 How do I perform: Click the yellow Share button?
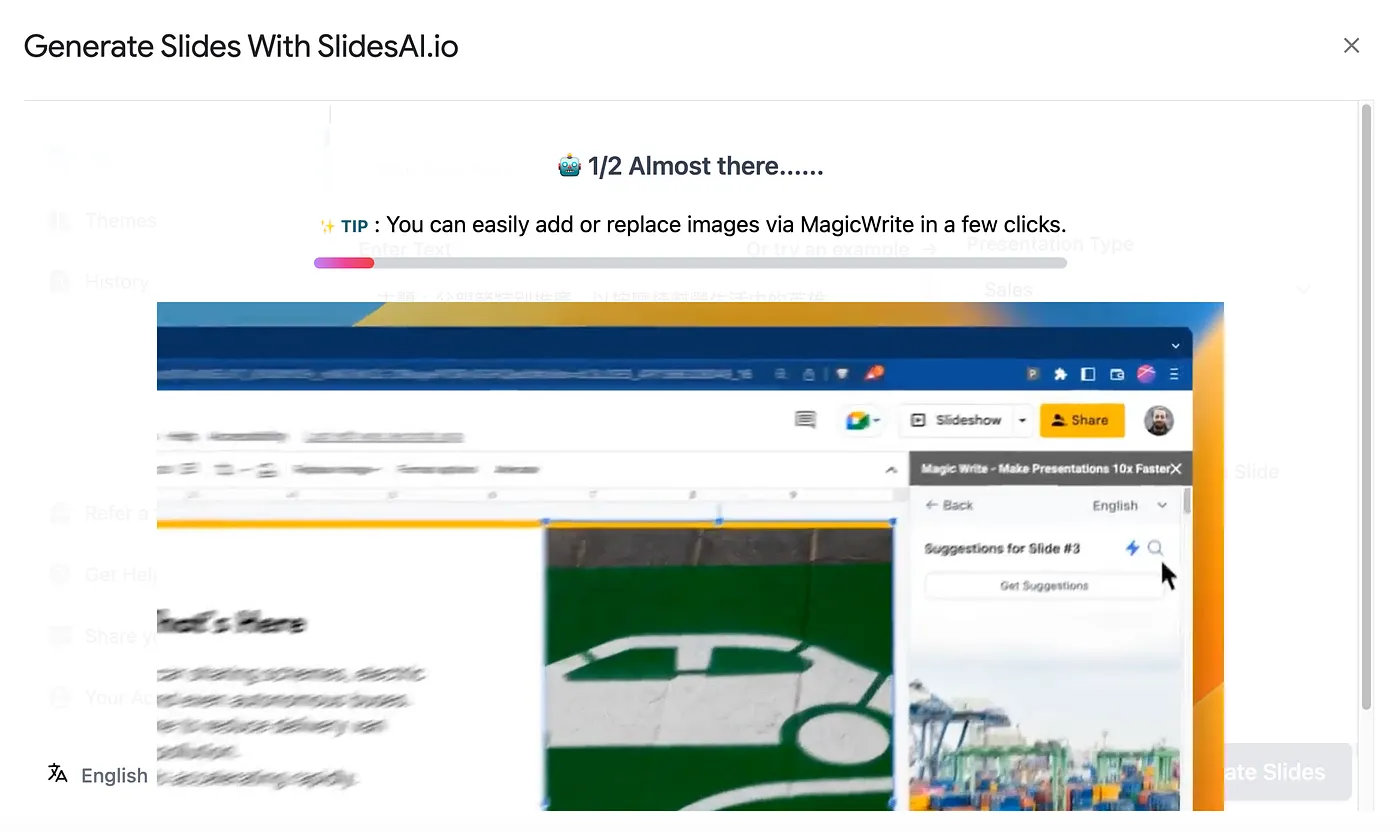[1082, 420]
